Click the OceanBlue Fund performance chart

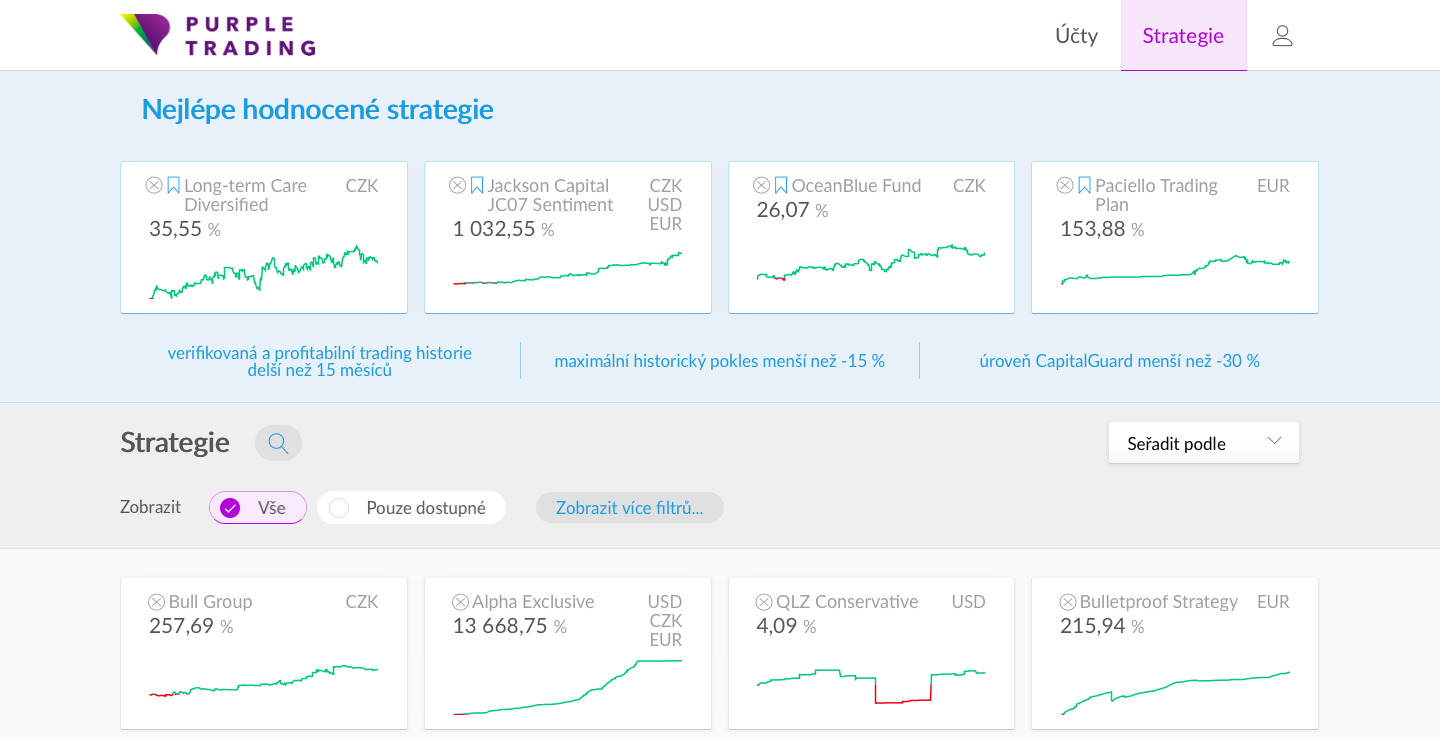point(871,262)
